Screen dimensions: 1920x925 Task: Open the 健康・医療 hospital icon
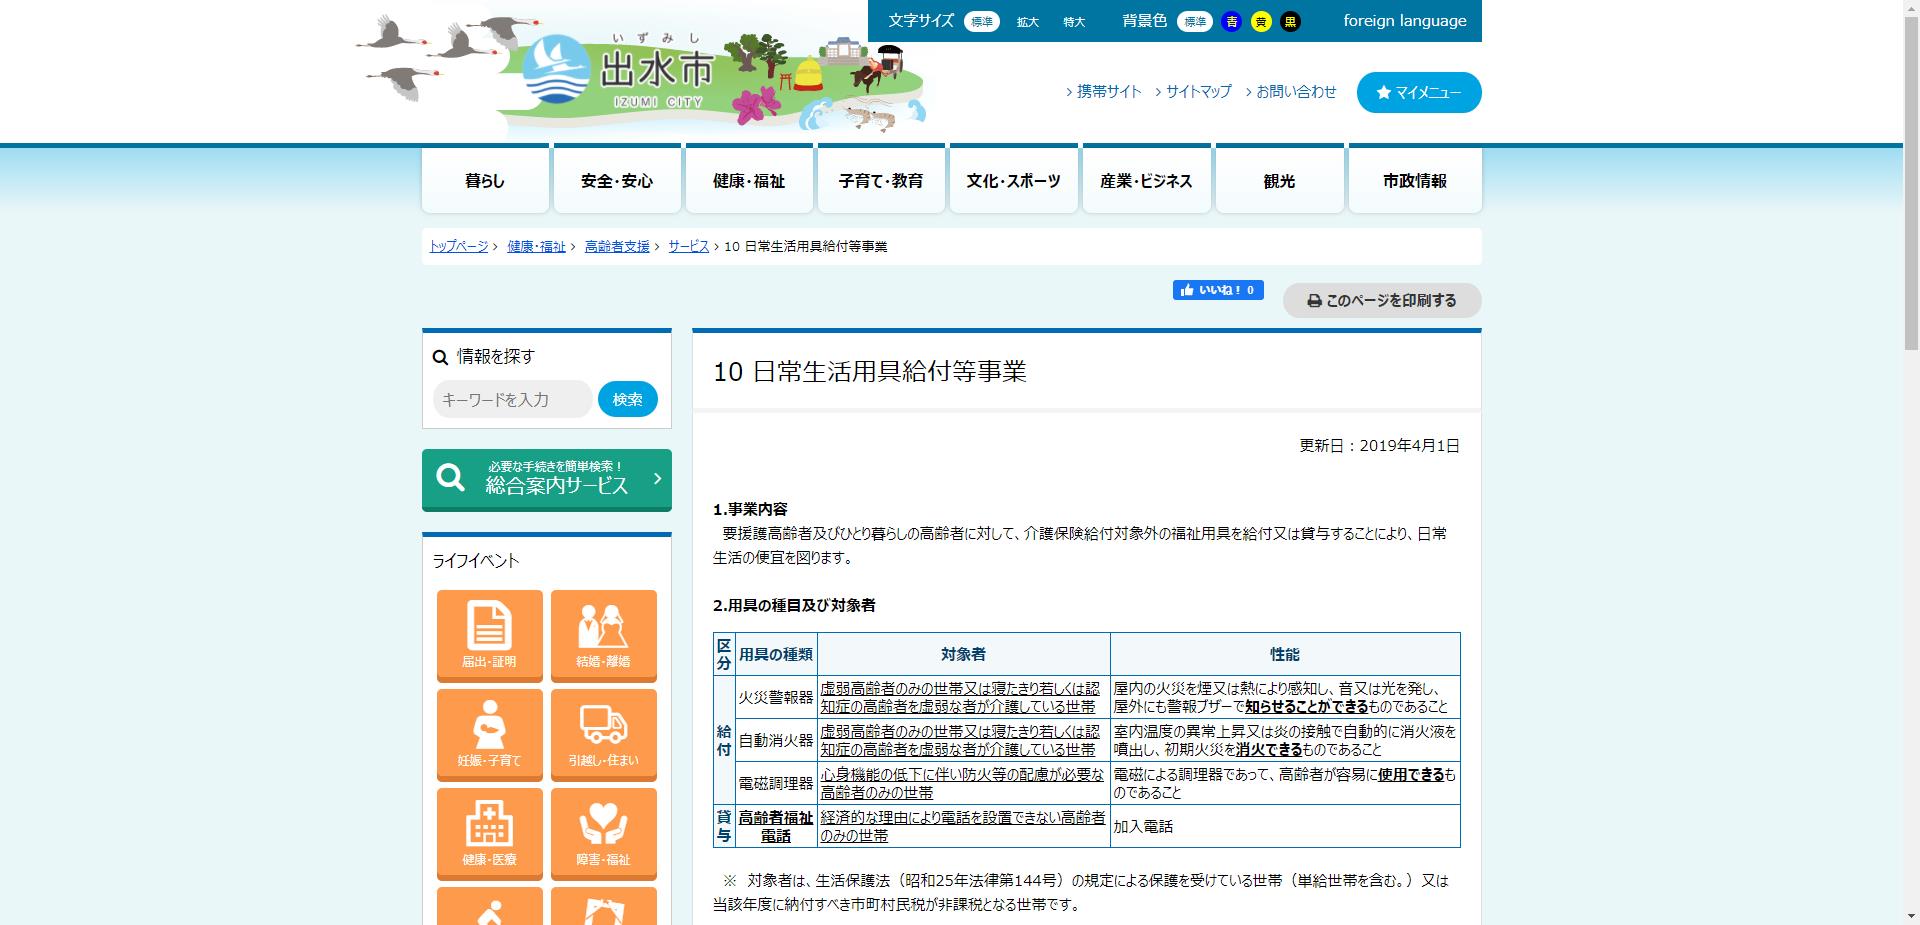tap(489, 834)
